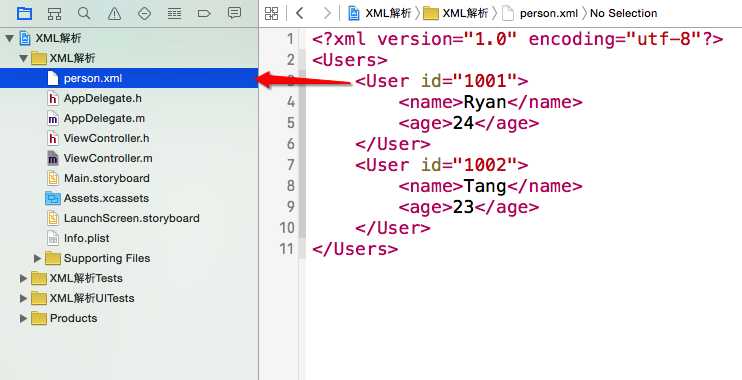Click line number 11 in the gutter
The height and width of the screenshot is (380, 742).
pyautogui.click(x=287, y=248)
